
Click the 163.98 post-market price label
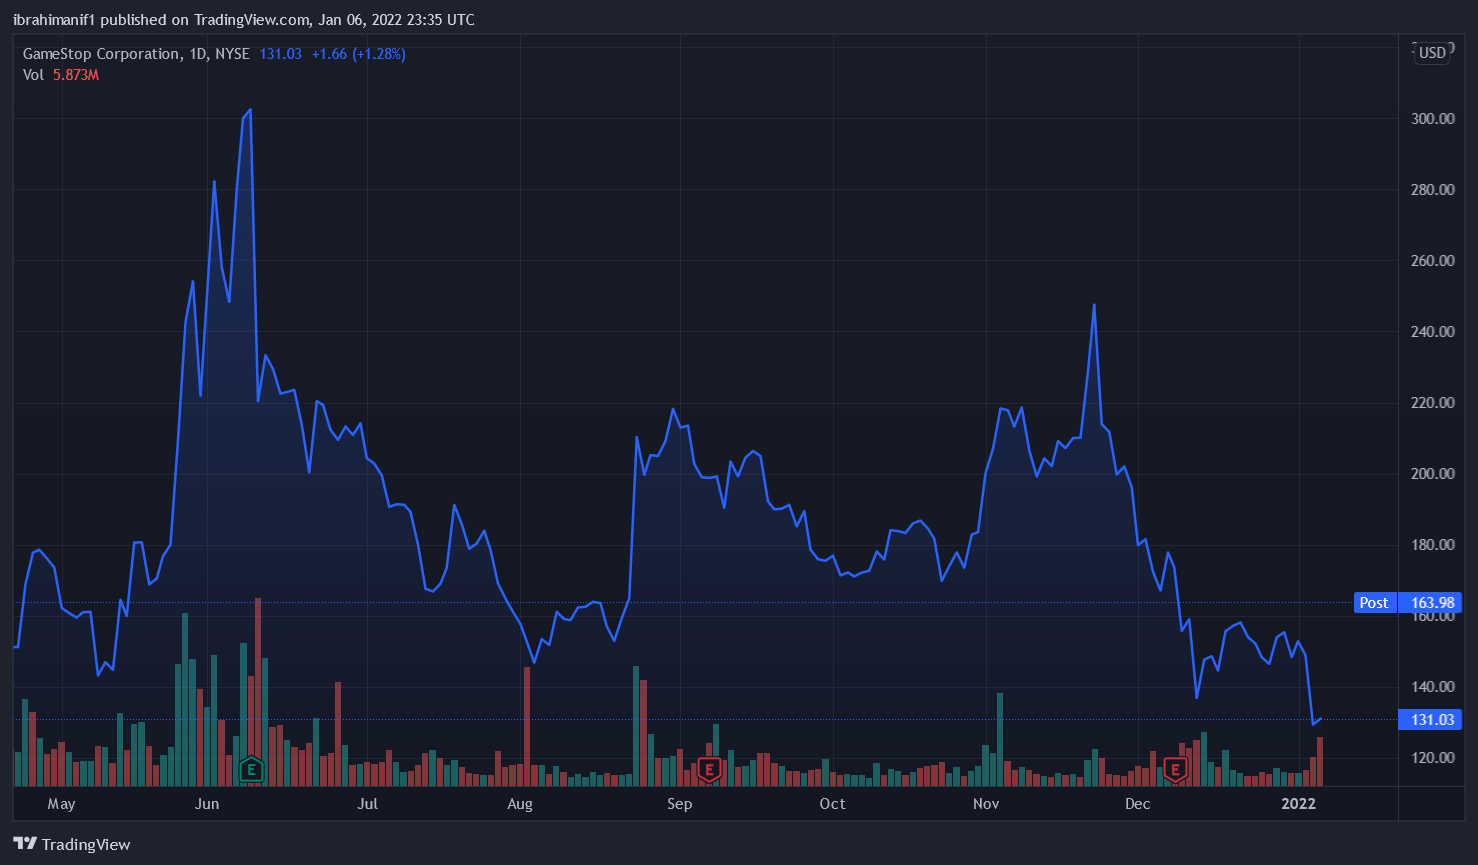point(1432,603)
